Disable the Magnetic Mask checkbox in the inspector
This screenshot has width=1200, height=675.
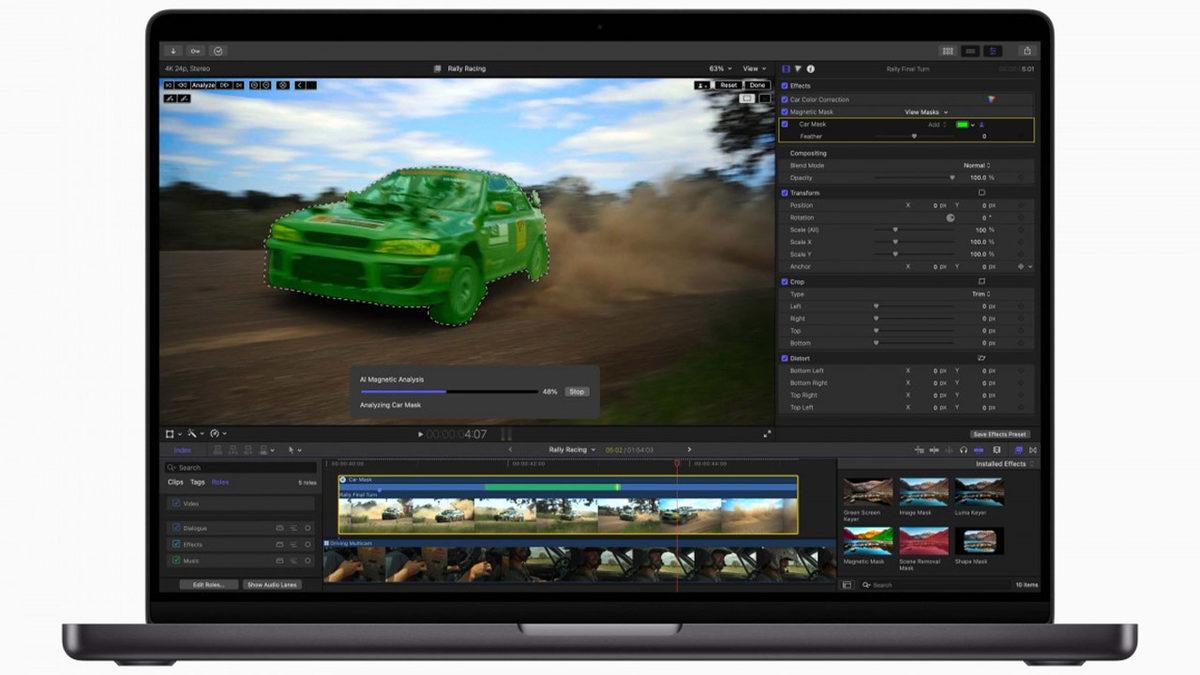click(783, 112)
